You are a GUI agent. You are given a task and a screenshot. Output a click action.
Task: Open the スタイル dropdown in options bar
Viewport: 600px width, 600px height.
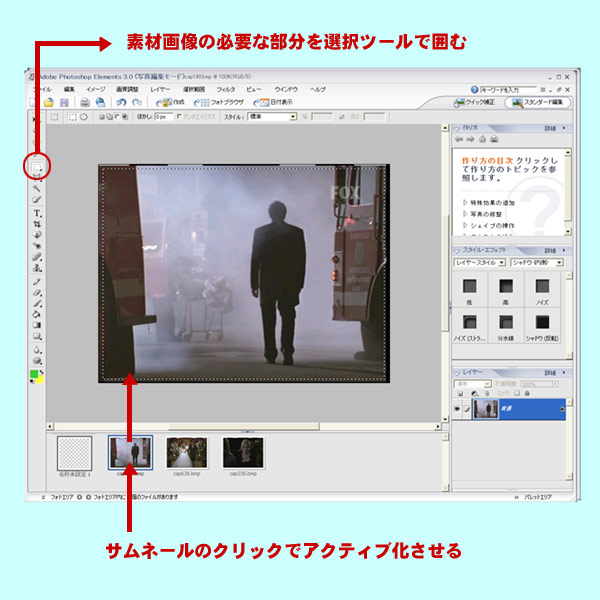[x=272, y=117]
